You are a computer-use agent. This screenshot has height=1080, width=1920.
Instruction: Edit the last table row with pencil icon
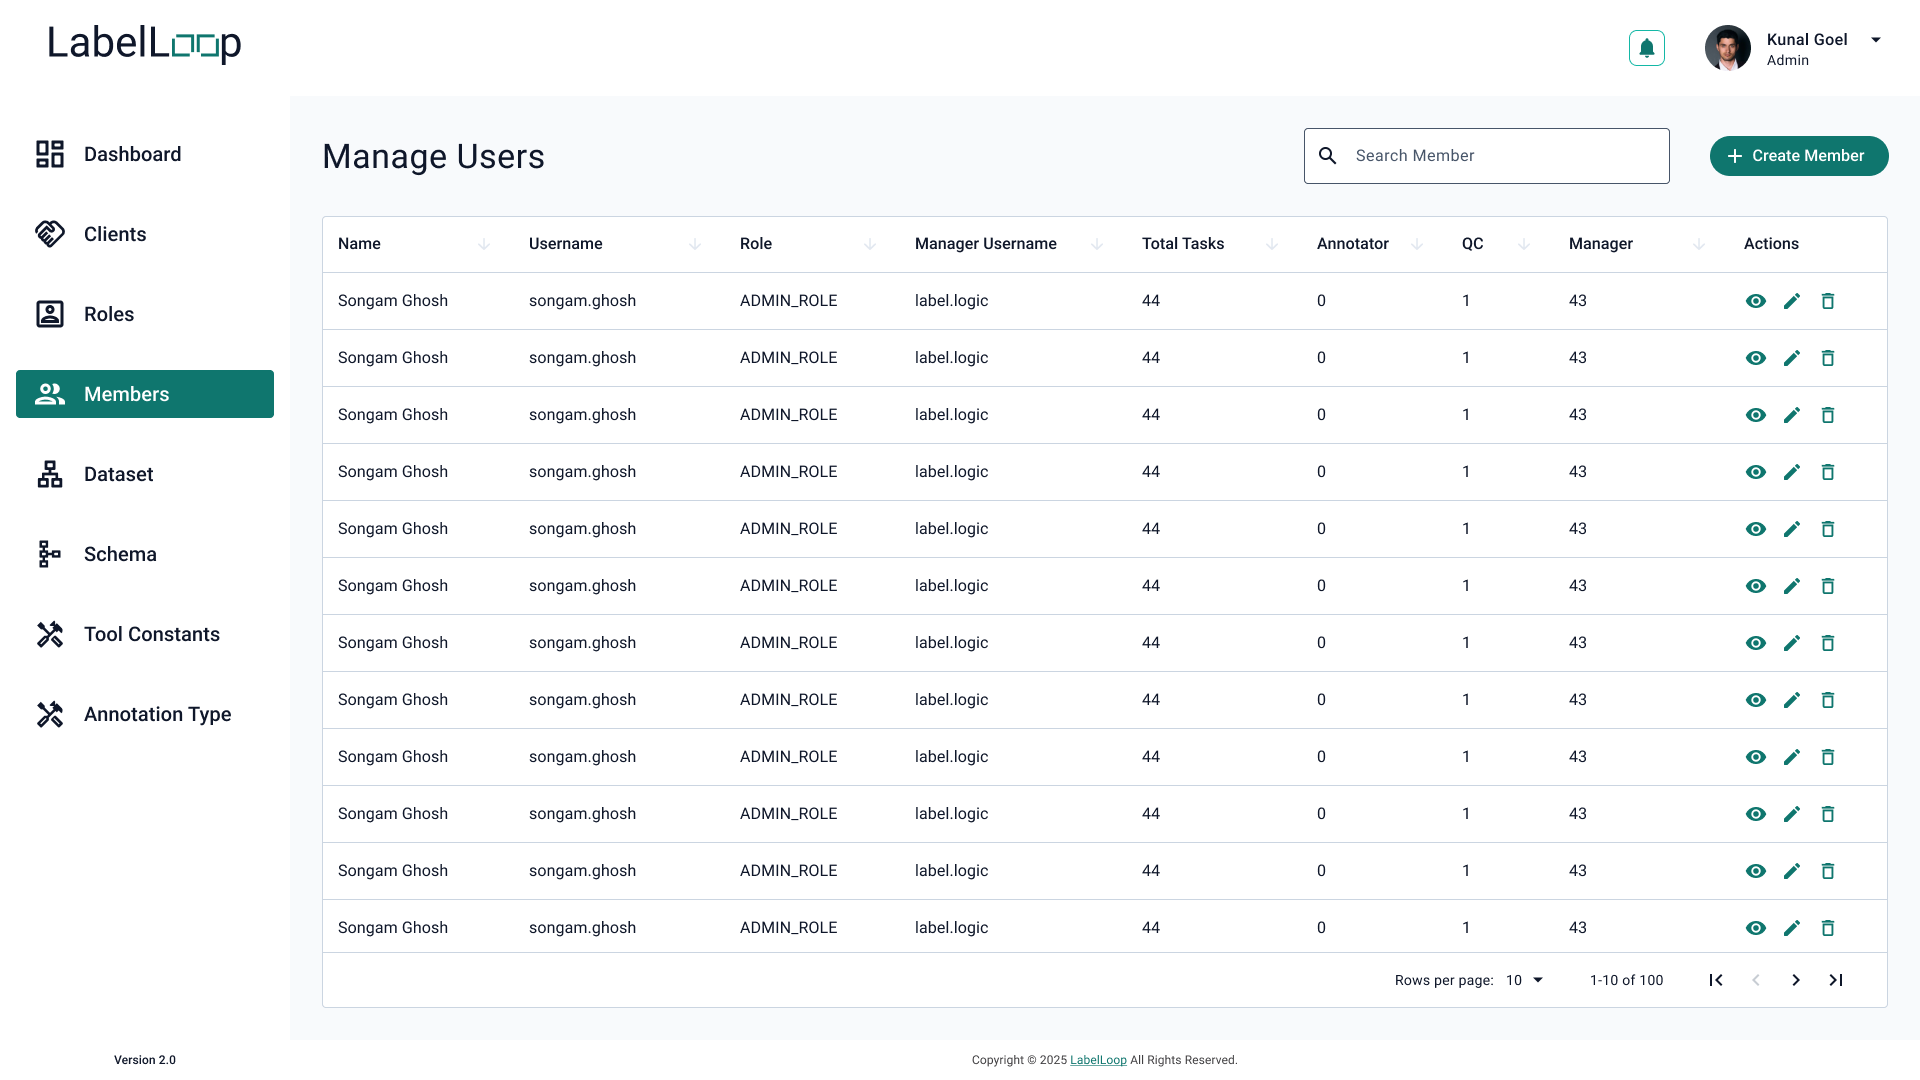[x=1792, y=928]
